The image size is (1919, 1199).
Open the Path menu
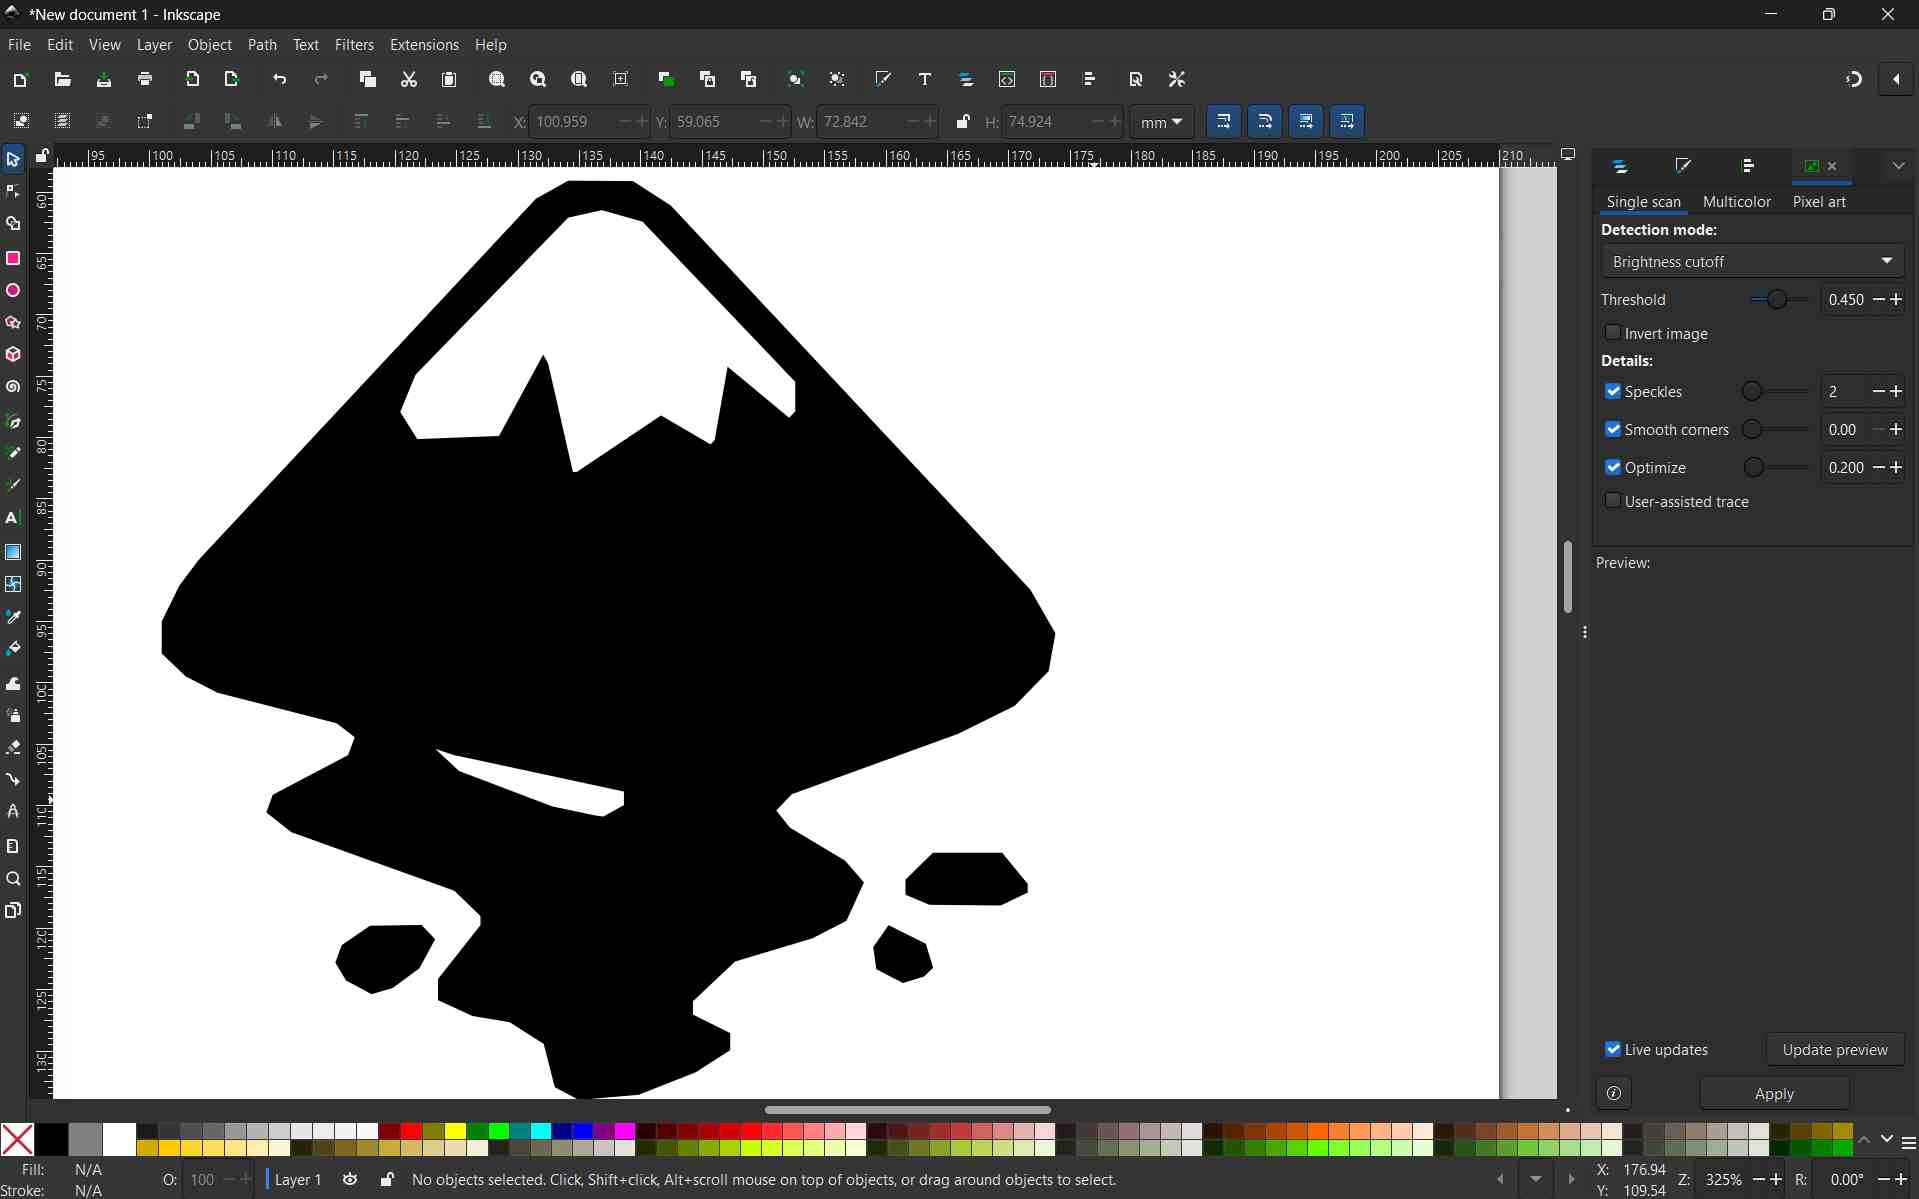[x=262, y=45]
